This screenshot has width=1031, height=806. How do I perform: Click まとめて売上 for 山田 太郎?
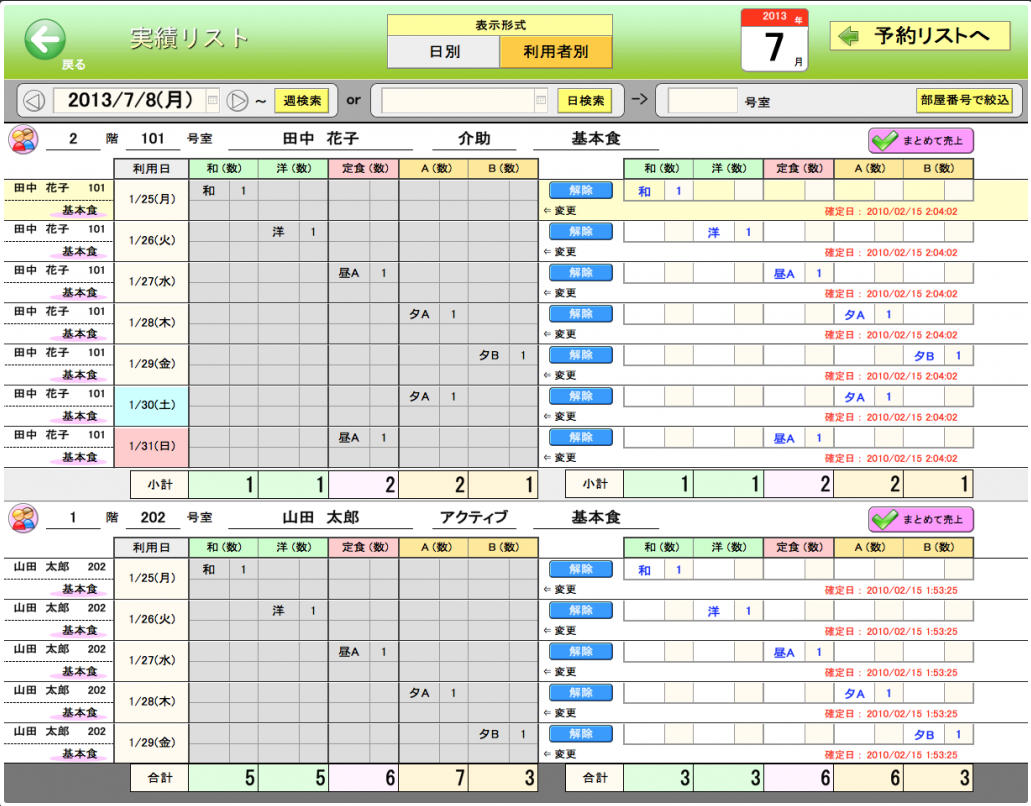(920, 520)
